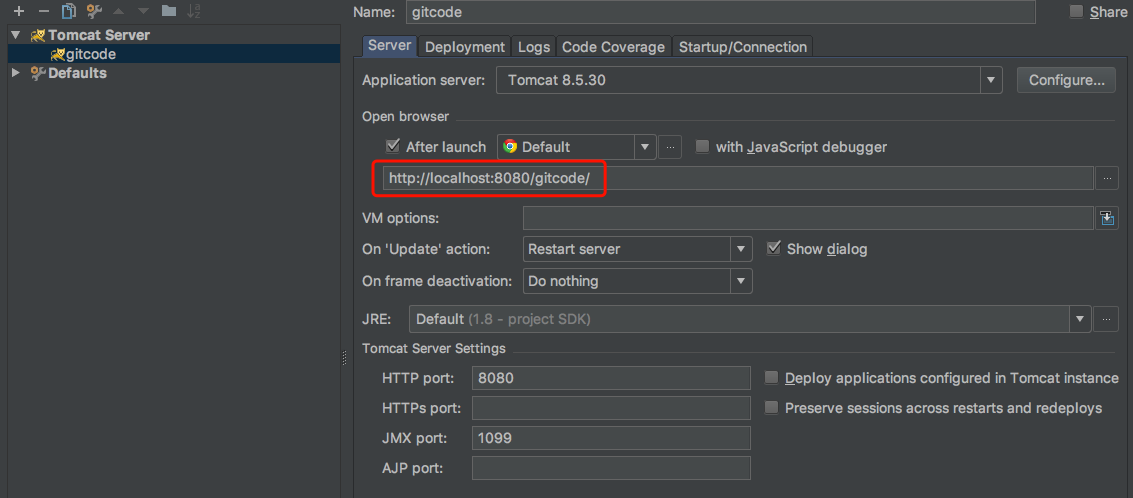Remove the selected configuration with minus icon
The image size is (1133, 498).
click(x=43, y=11)
